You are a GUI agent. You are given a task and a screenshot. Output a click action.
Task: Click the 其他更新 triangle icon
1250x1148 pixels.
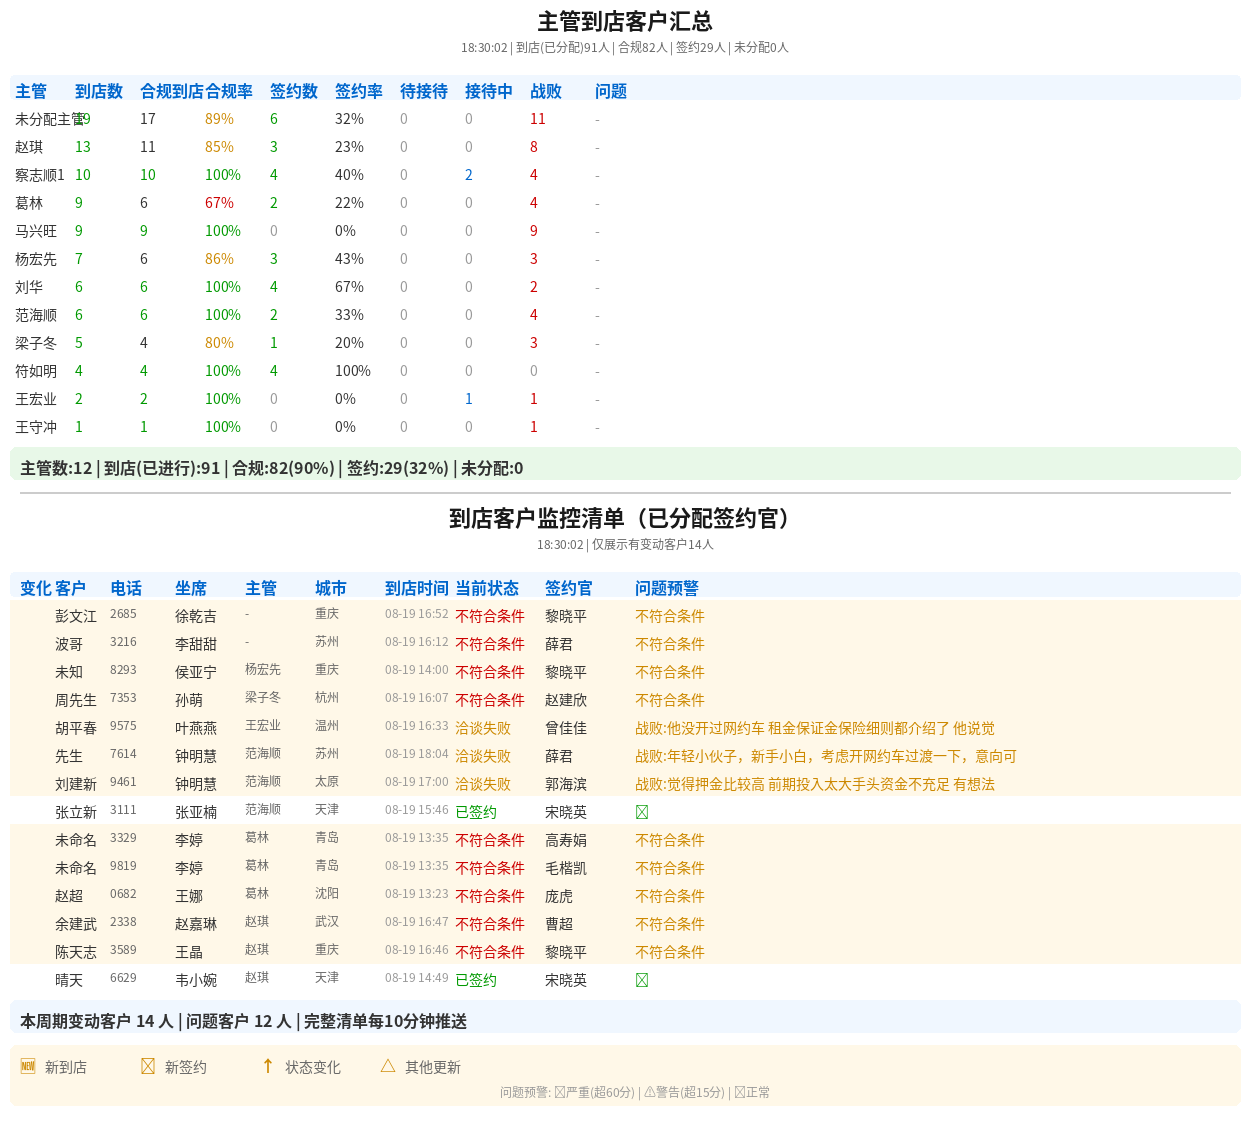(388, 1066)
